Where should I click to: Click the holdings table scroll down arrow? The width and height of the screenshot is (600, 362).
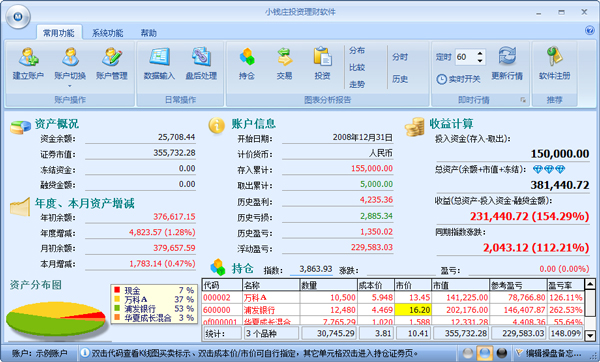click(590, 335)
